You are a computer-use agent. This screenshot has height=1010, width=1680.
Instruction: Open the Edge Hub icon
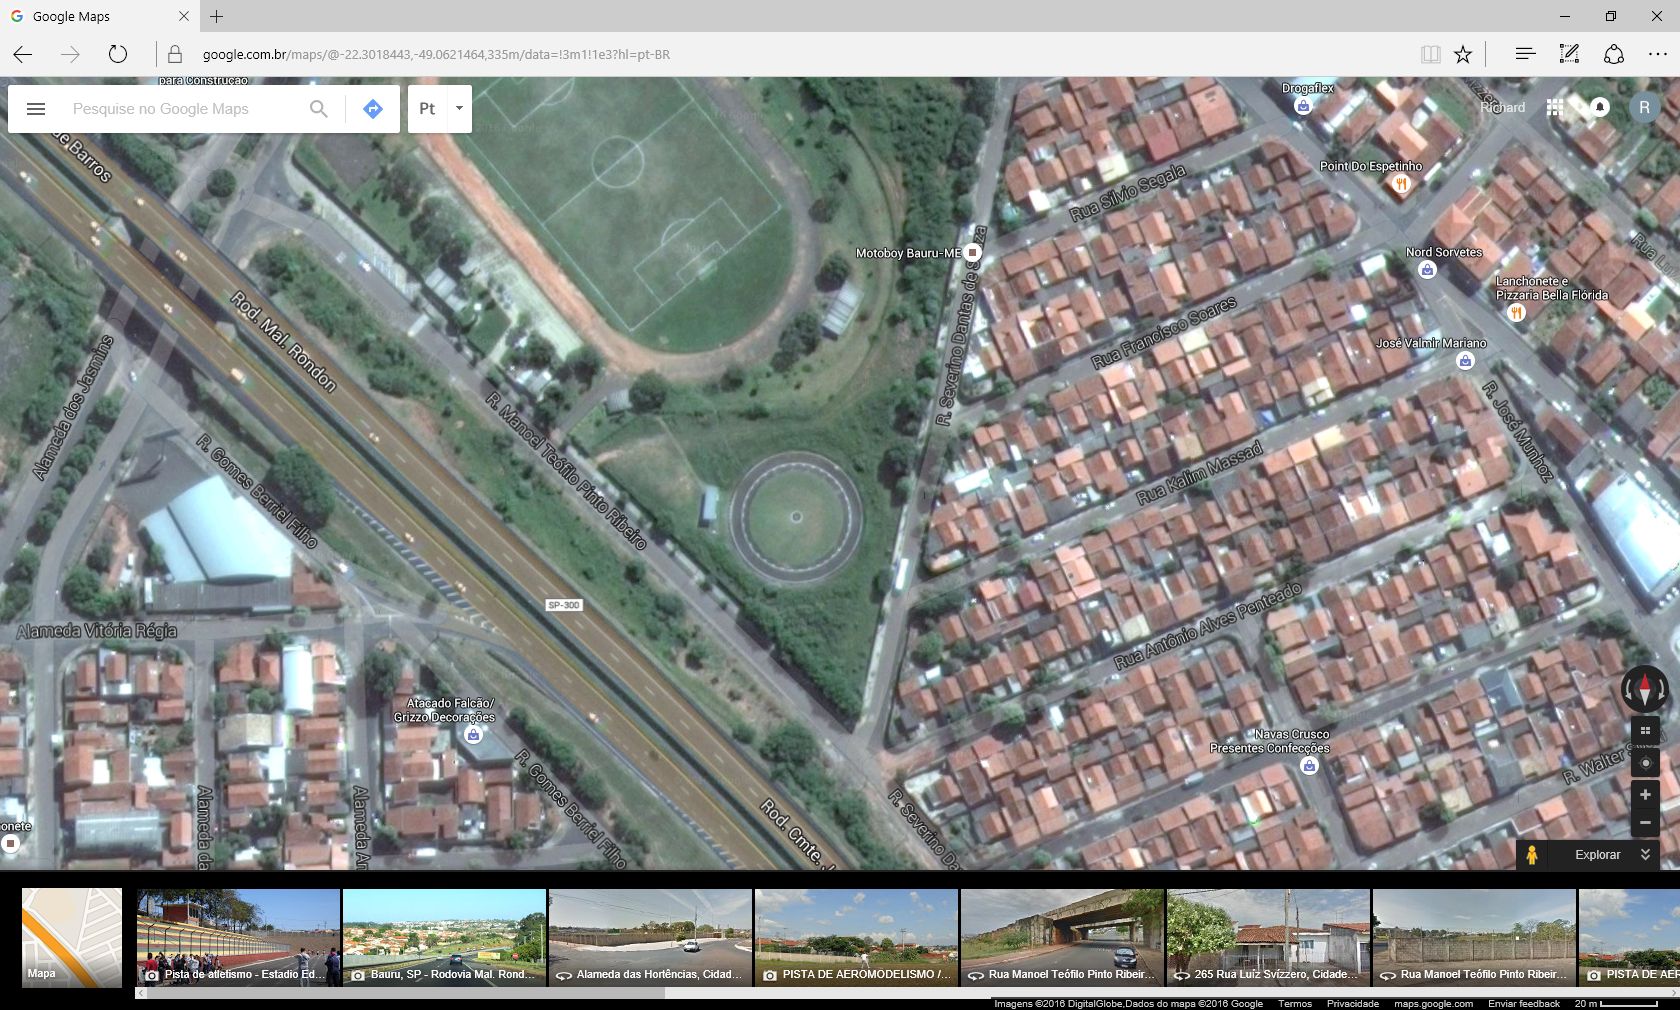1525,54
